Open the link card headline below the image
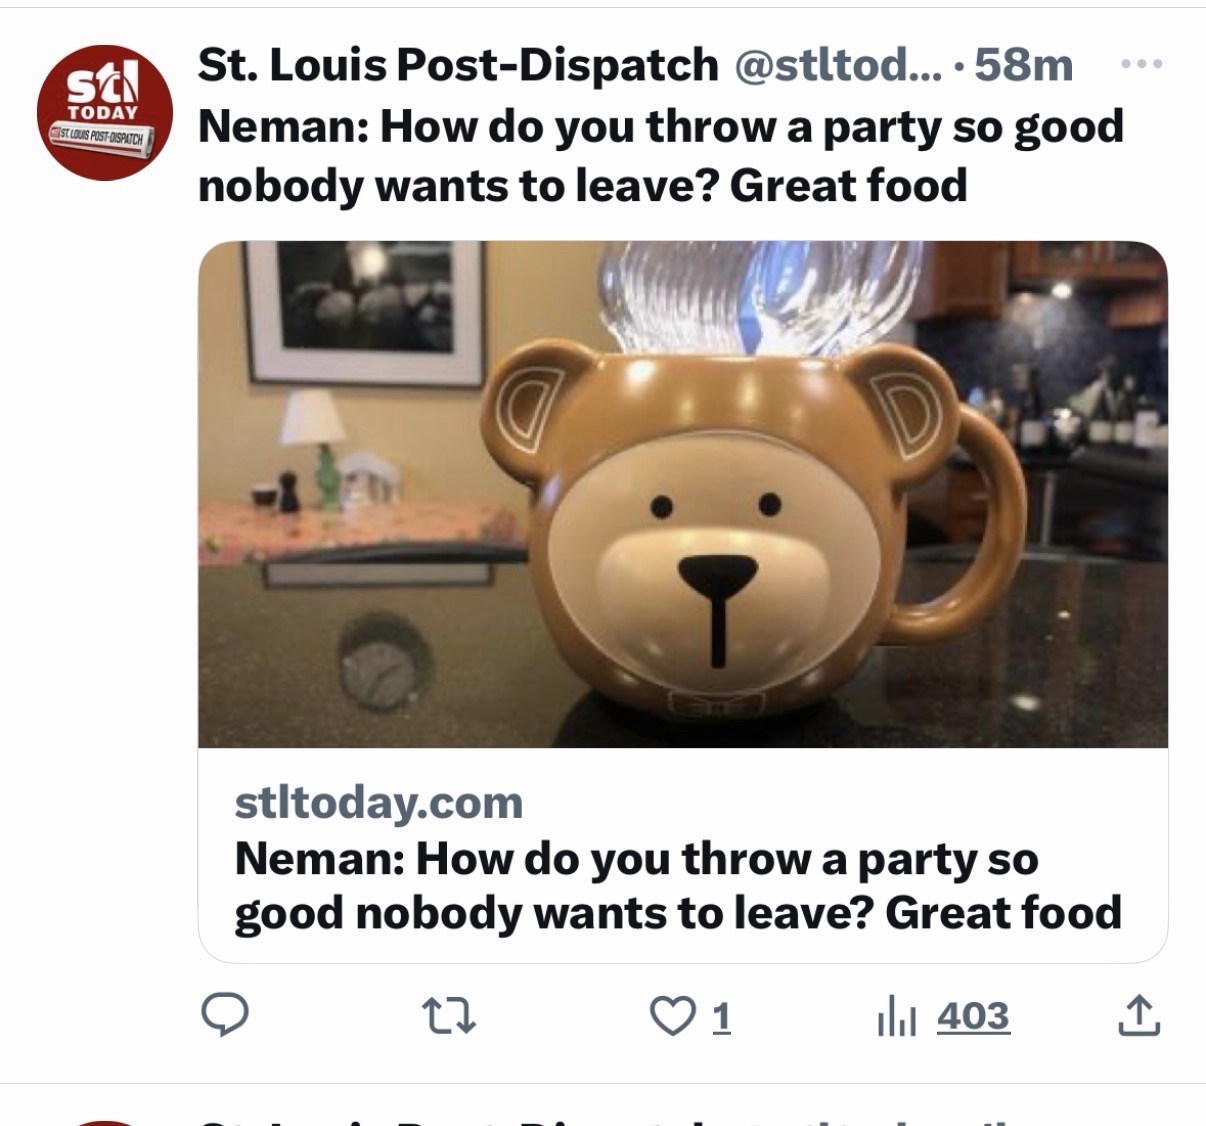The image size is (1206, 1126). pyautogui.click(x=677, y=885)
